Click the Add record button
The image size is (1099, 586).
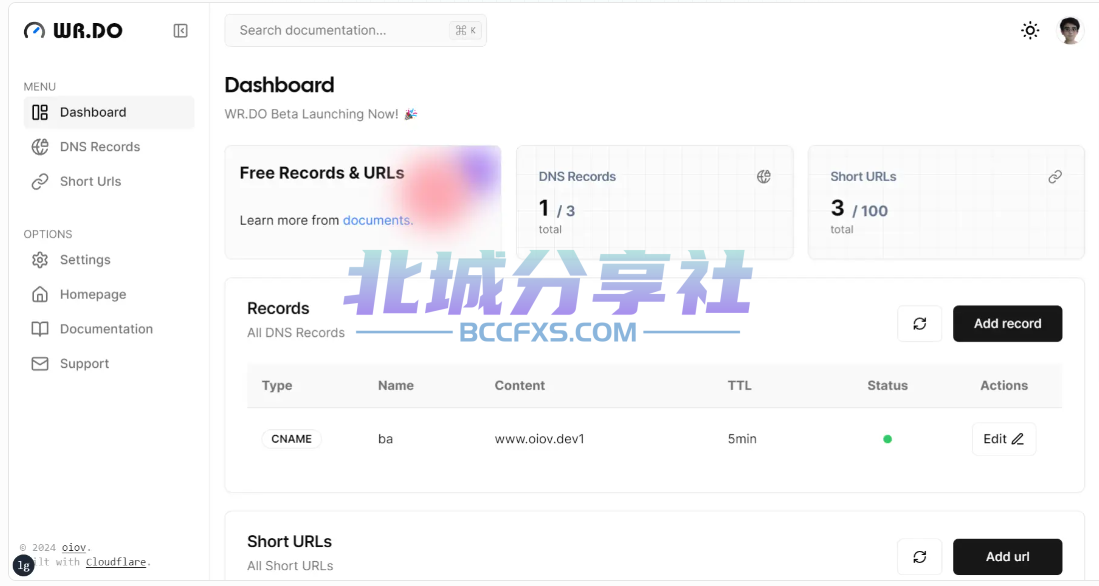1007,323
